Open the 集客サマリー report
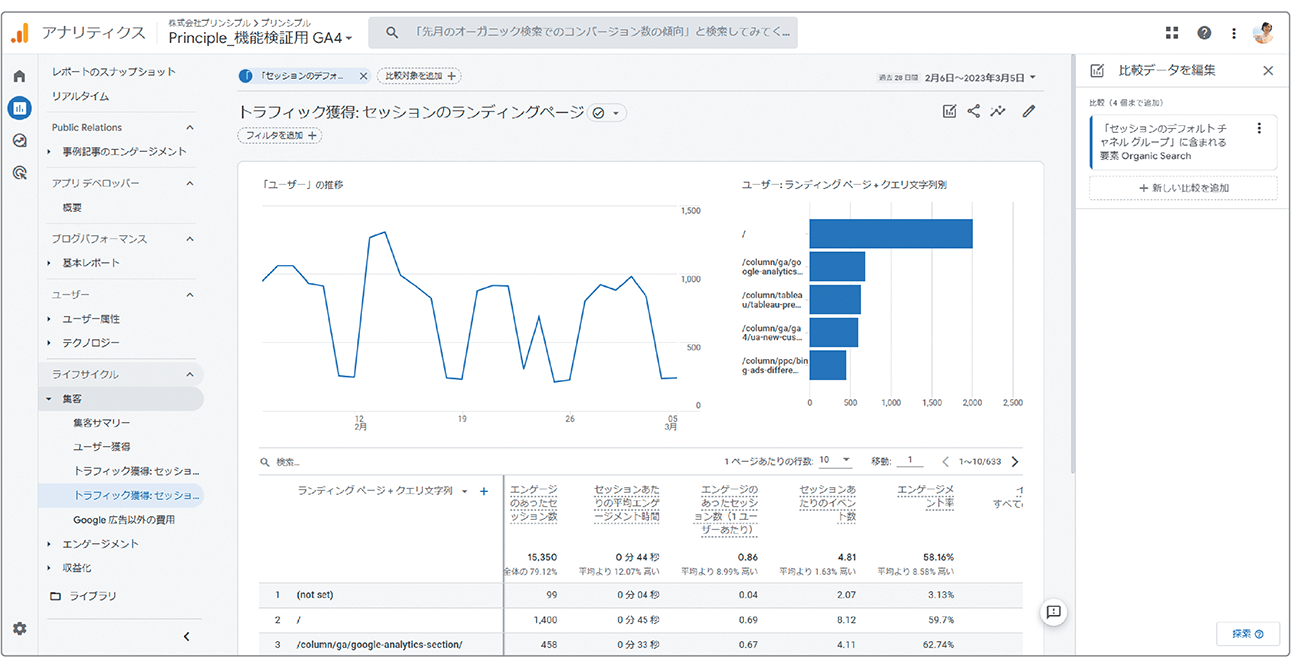Viewport: 1300px width, 668px height. coord(102,423)
